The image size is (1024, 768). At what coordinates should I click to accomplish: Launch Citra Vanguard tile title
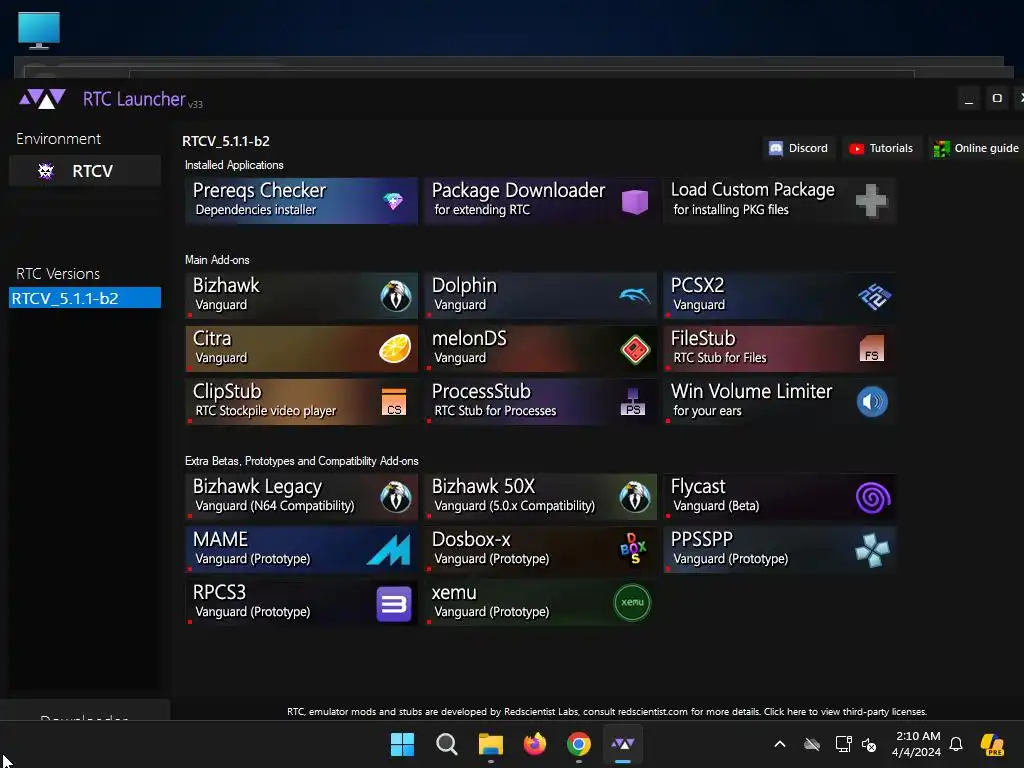(x=212, y=338)
